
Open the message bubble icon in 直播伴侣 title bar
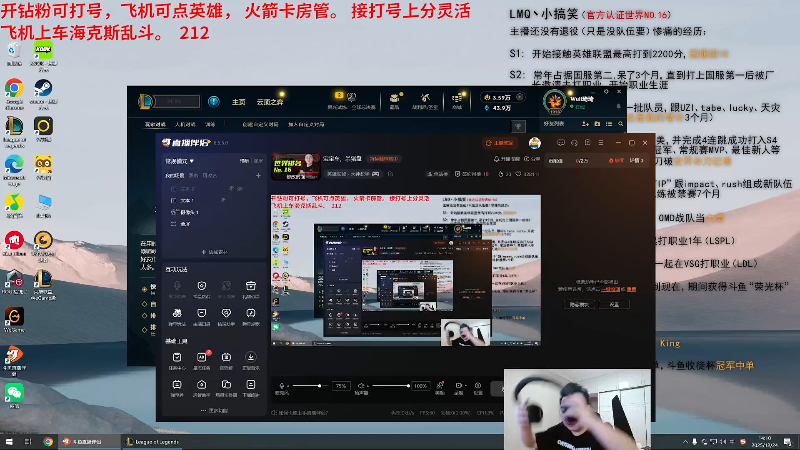pyautogui.click(x=561, y=143)
